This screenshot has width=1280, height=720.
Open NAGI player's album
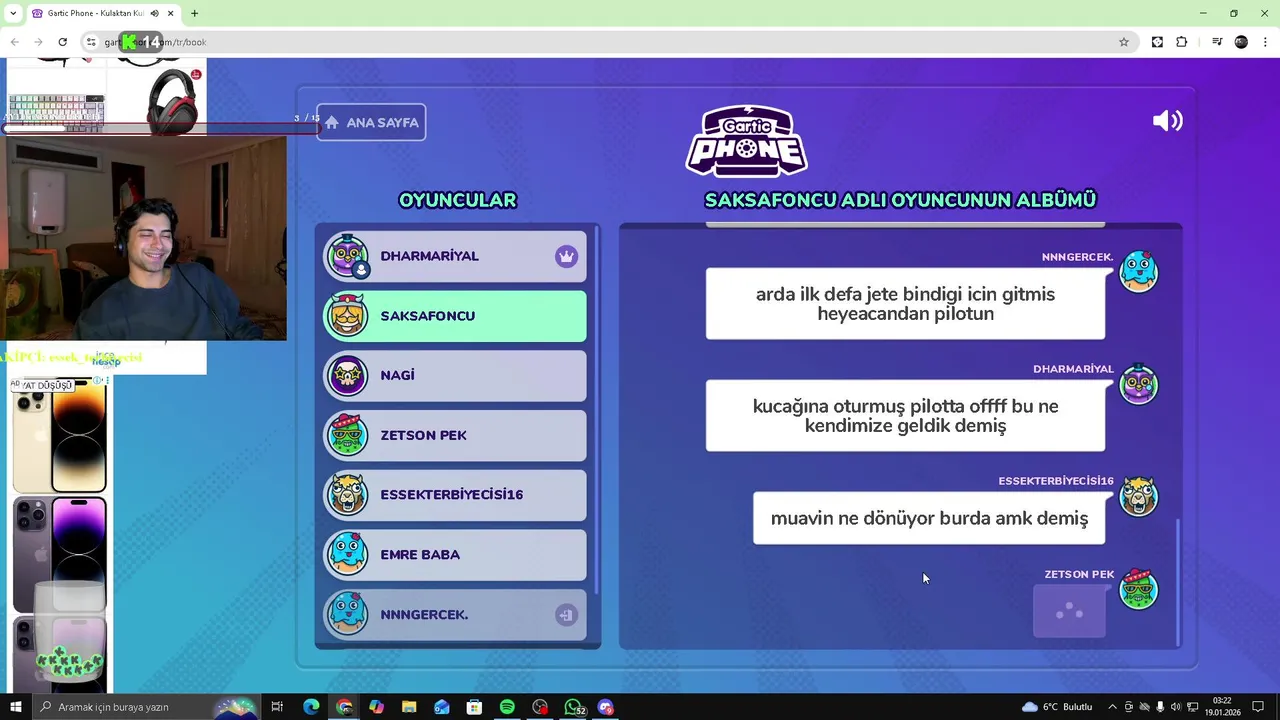coord(455,375)
